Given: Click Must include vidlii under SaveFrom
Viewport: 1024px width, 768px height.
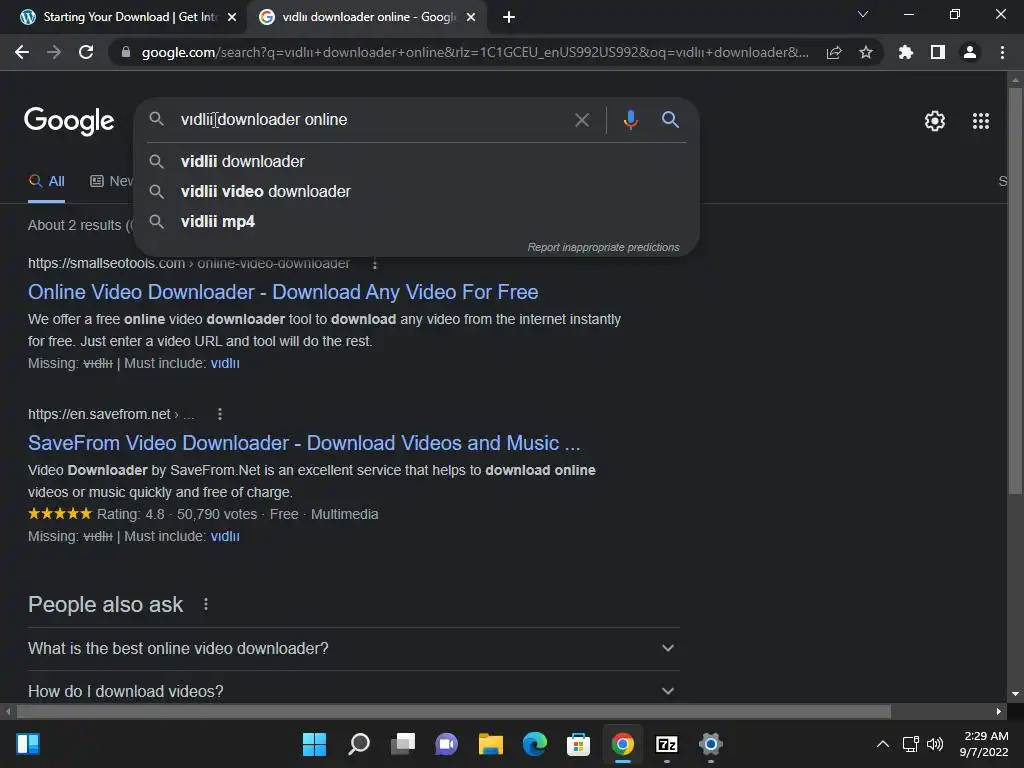Looking at the screenshot, I should [x=225, y=536].
